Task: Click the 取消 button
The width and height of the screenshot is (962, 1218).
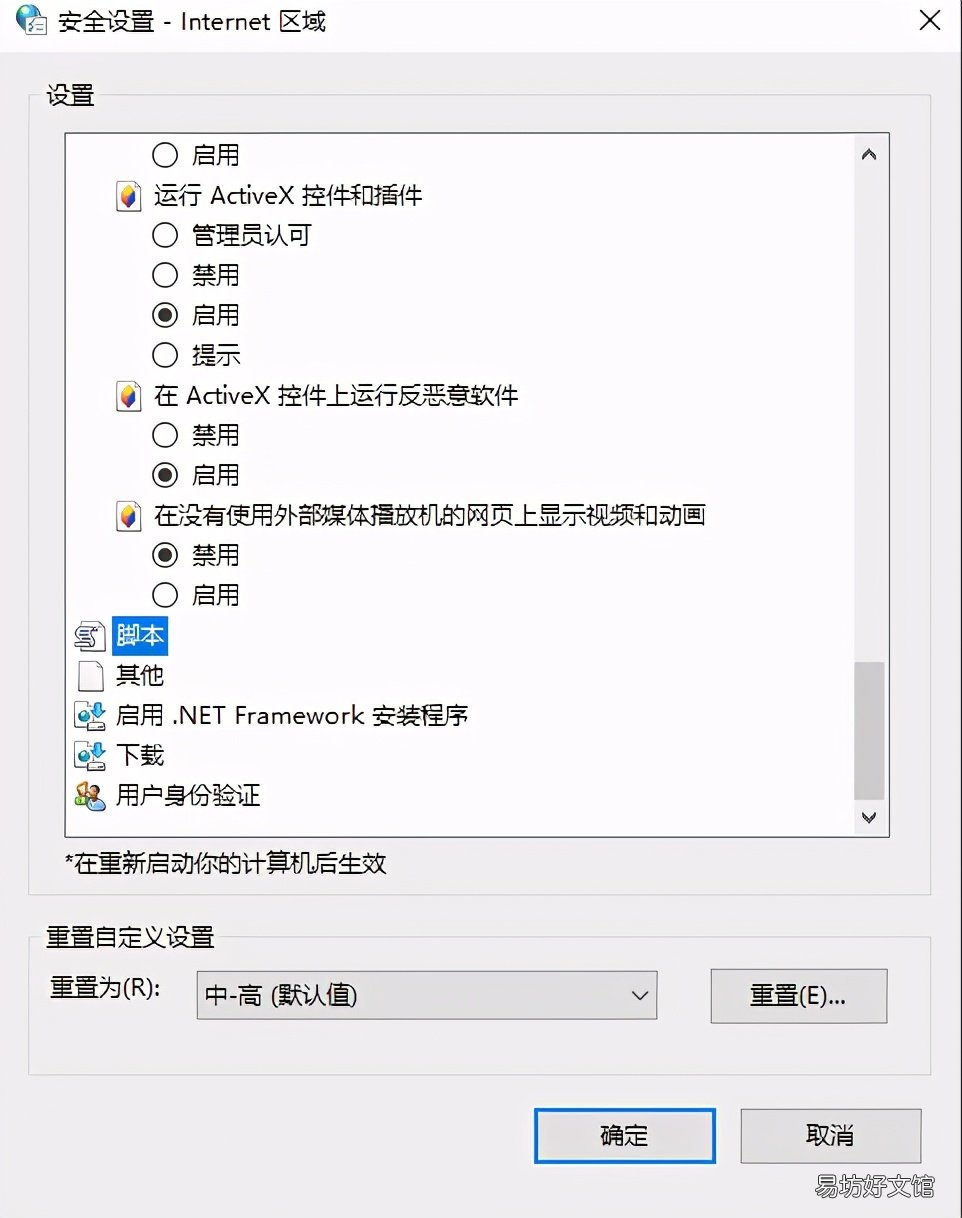Action: click(x=830, y=1135)
